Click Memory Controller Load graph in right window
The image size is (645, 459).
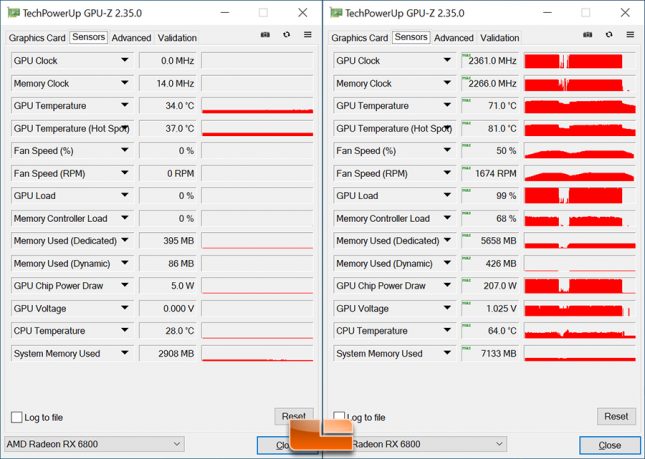click(580, 218)
